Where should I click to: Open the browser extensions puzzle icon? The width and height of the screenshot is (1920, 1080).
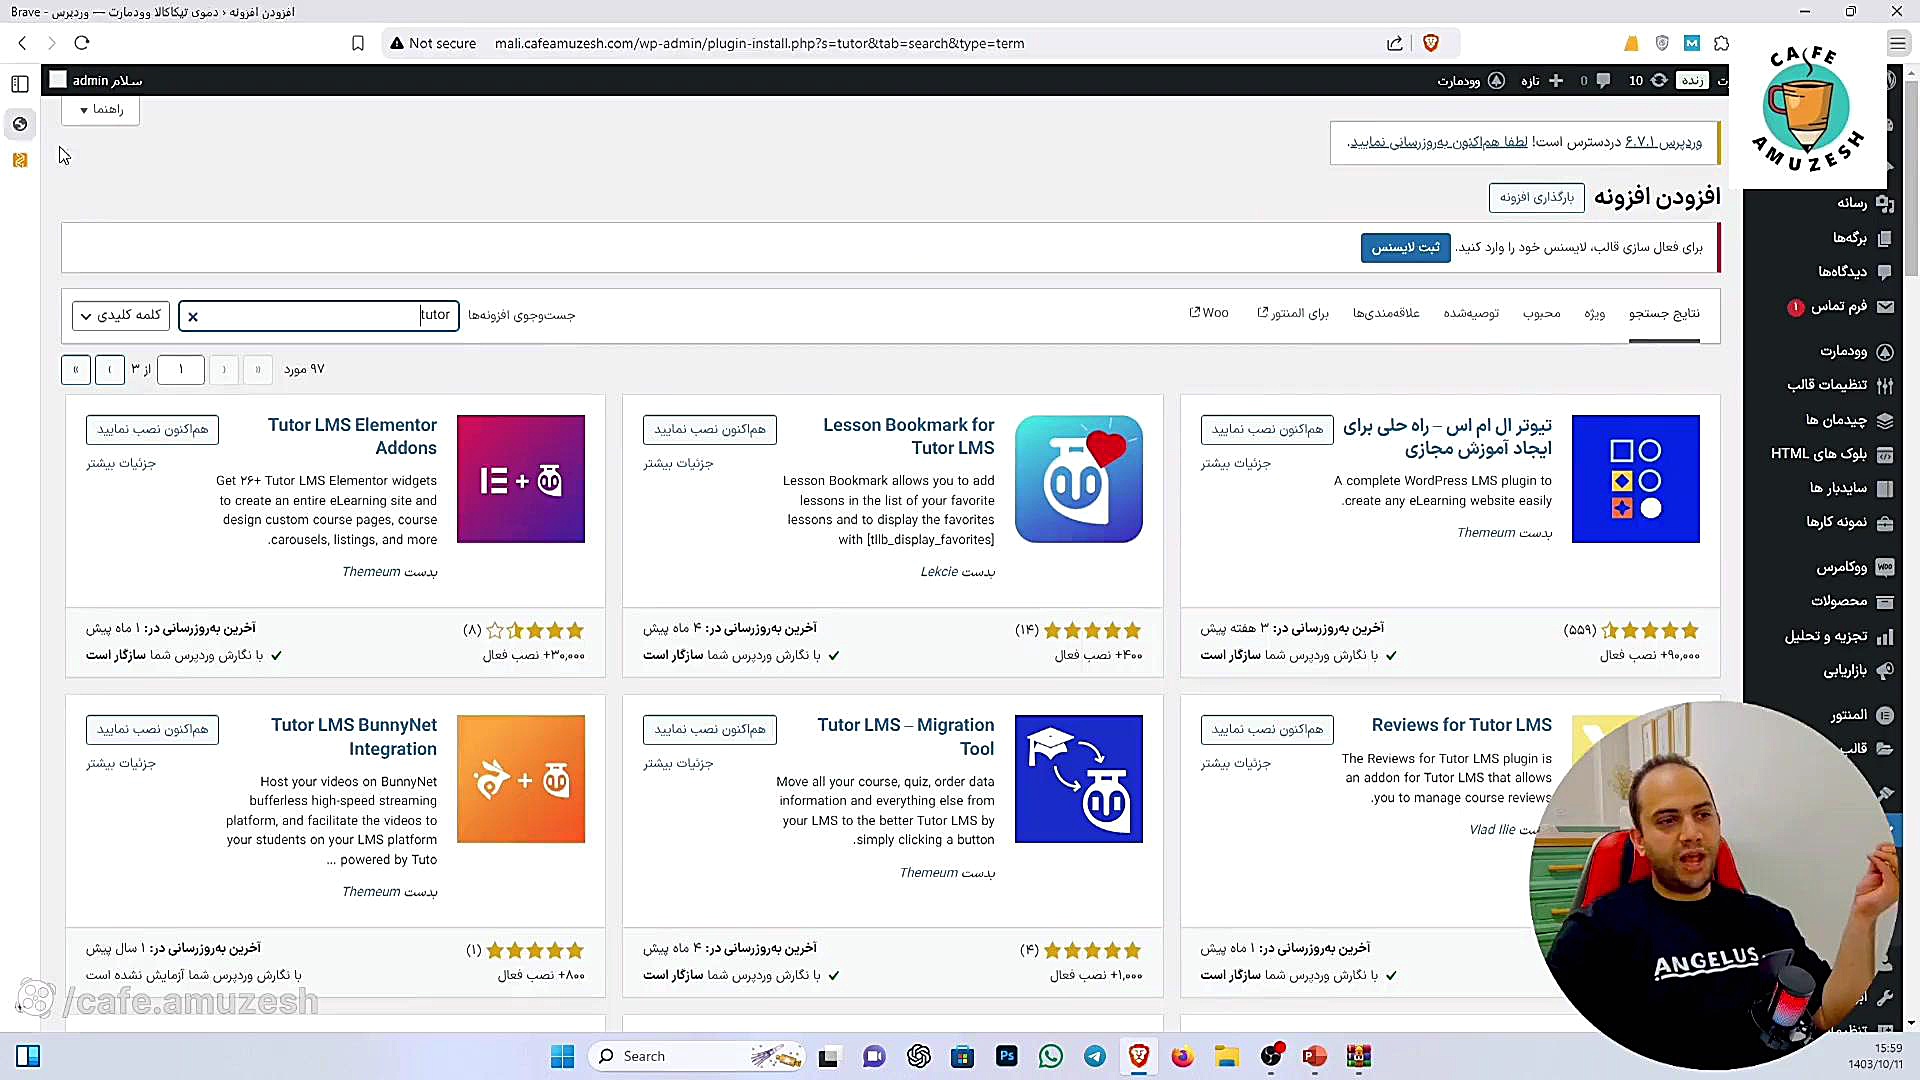click(1721, 43)
